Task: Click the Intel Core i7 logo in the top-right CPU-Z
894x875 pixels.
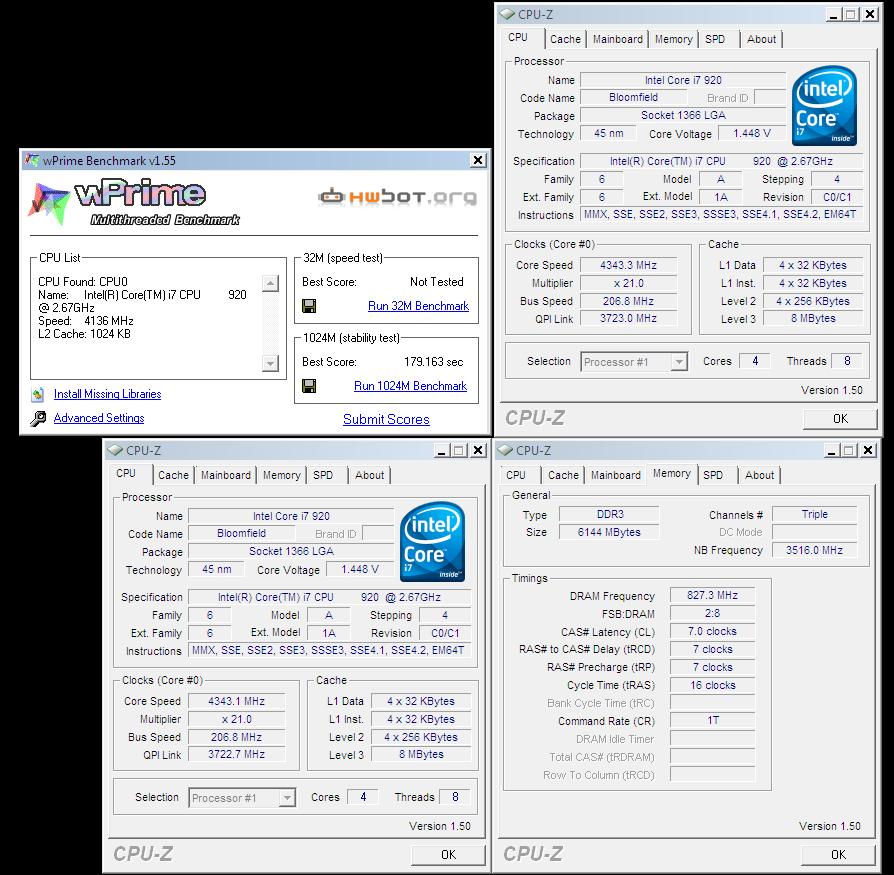Action: [824, 105]
